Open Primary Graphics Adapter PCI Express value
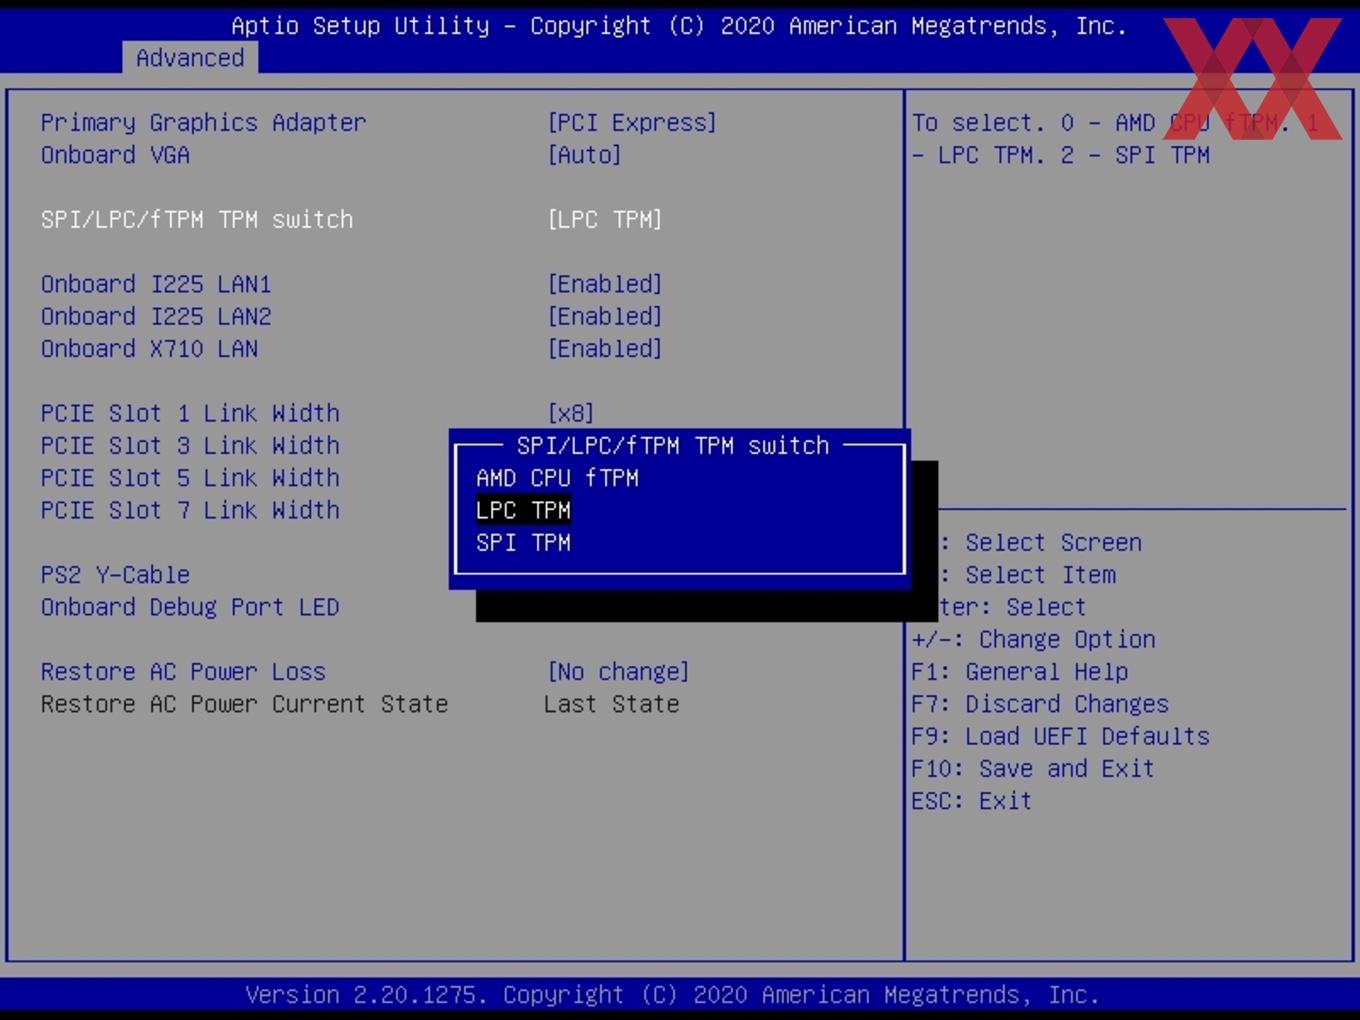Screen dimensions: 1360x1020 pos(632,123)
